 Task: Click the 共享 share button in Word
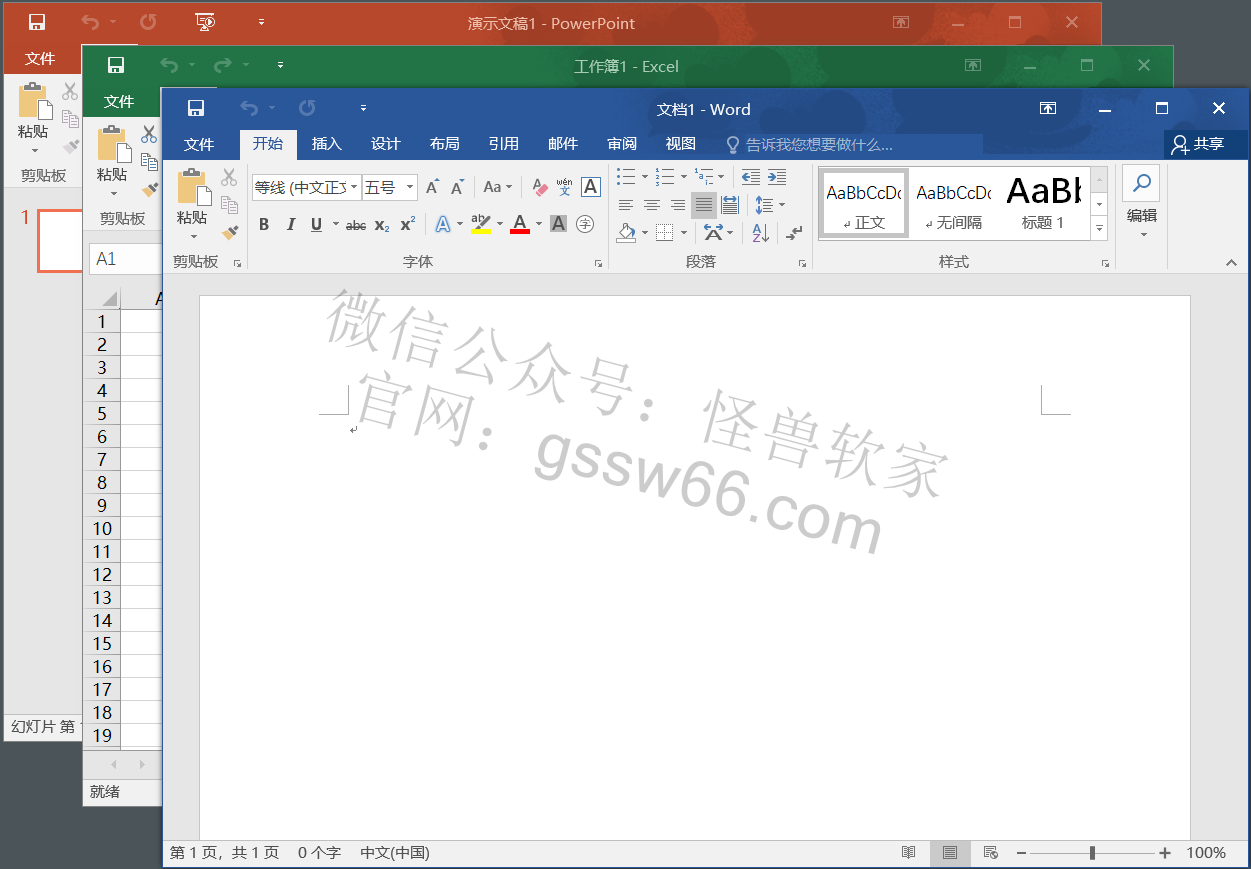point(1199,144)
